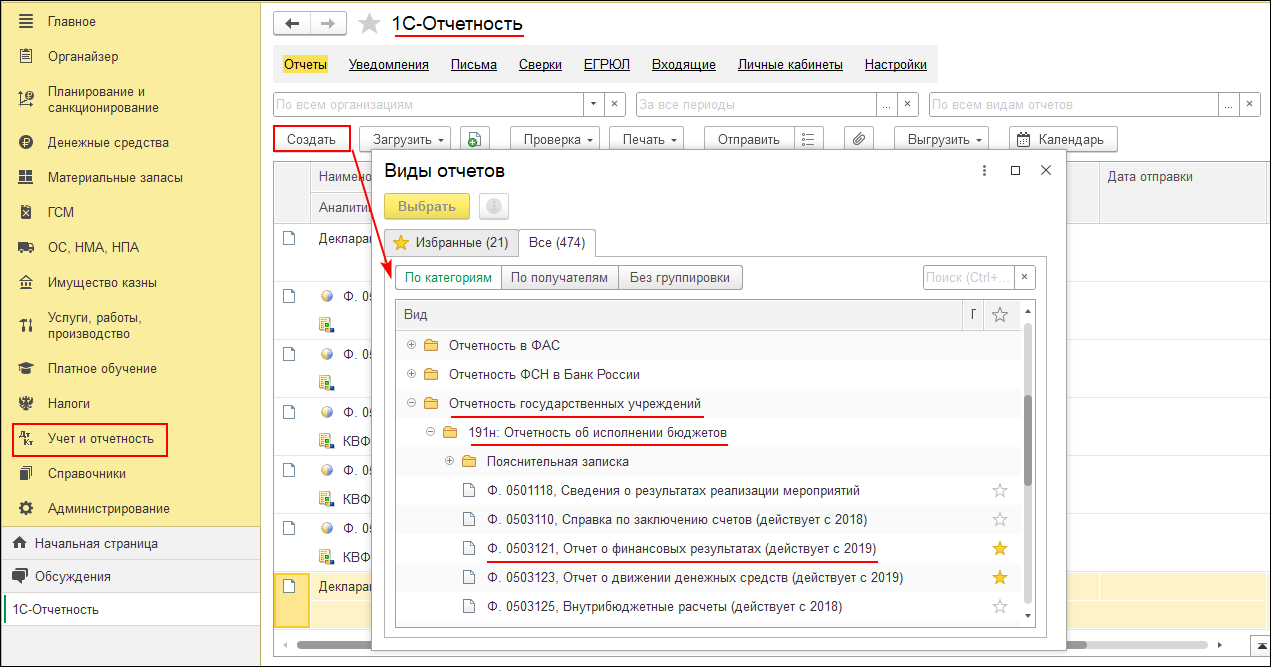The width and height of the screenshot is (1271, 667).
Task: Clear the report type filter
Action: pyautogui.click(x=1249, y=104)
